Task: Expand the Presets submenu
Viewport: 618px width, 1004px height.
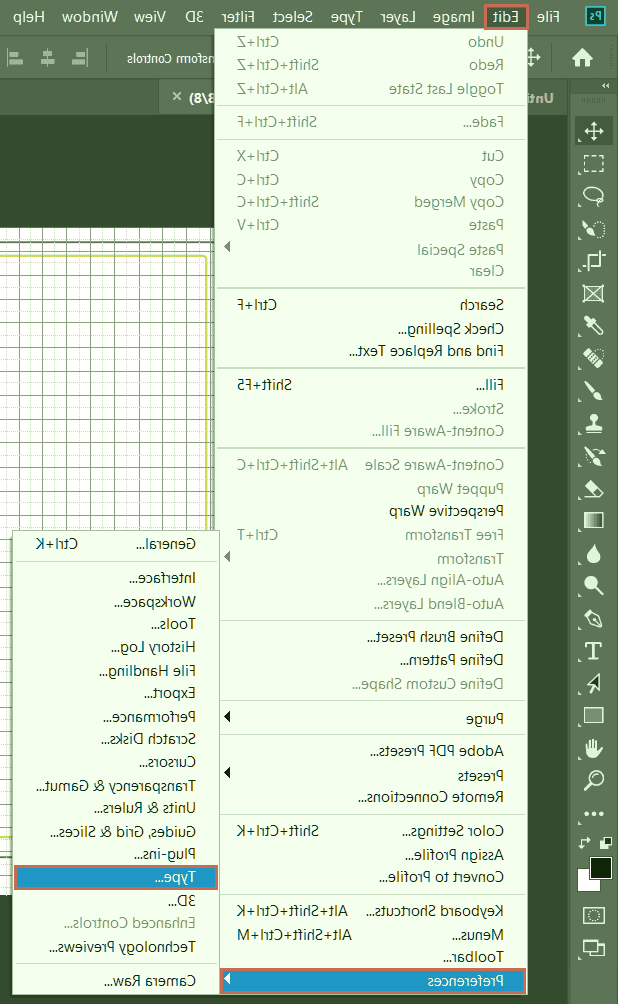Action: point(370,775)
